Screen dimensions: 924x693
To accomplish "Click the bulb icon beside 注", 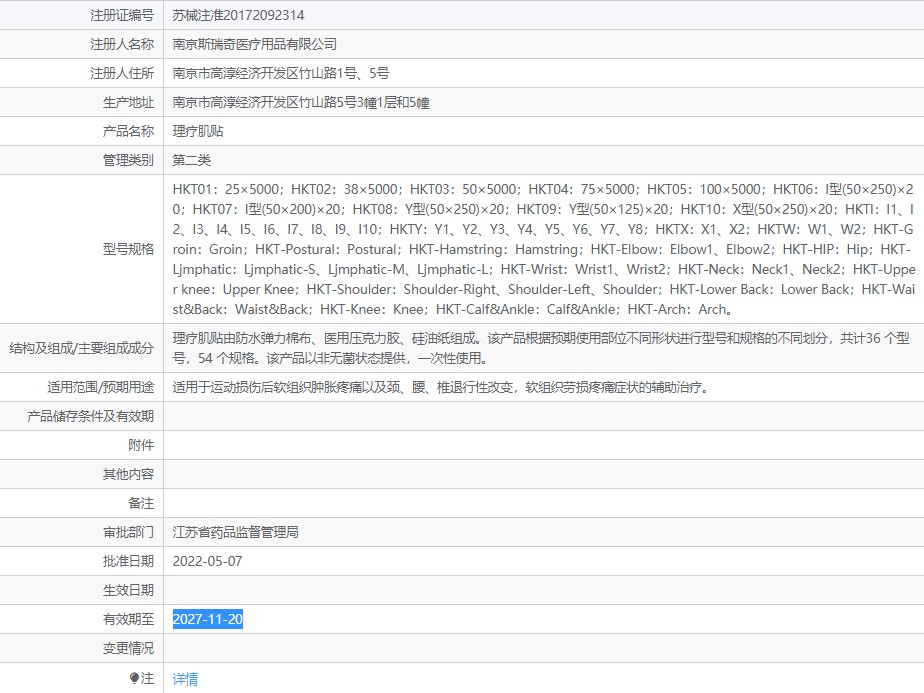I will click(134, 678).
